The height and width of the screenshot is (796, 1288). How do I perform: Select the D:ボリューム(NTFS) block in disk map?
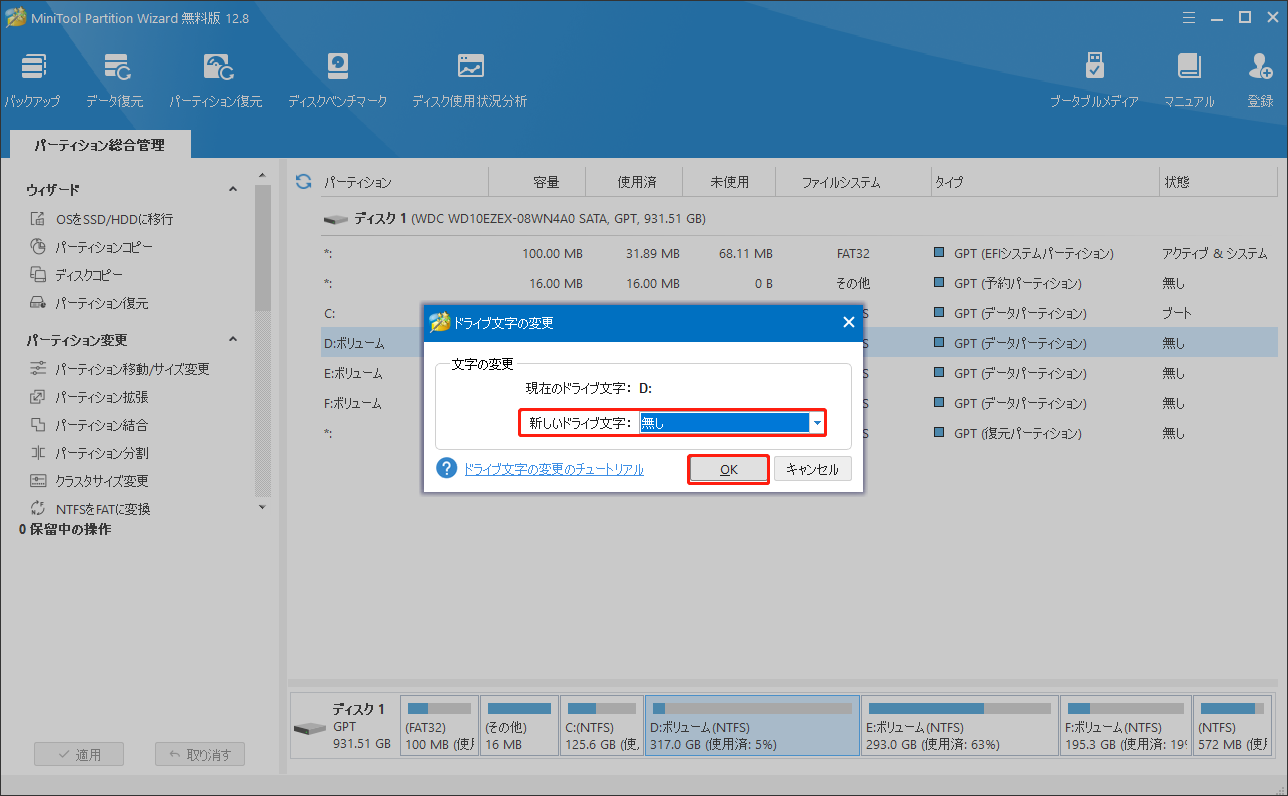pos(752,726)
